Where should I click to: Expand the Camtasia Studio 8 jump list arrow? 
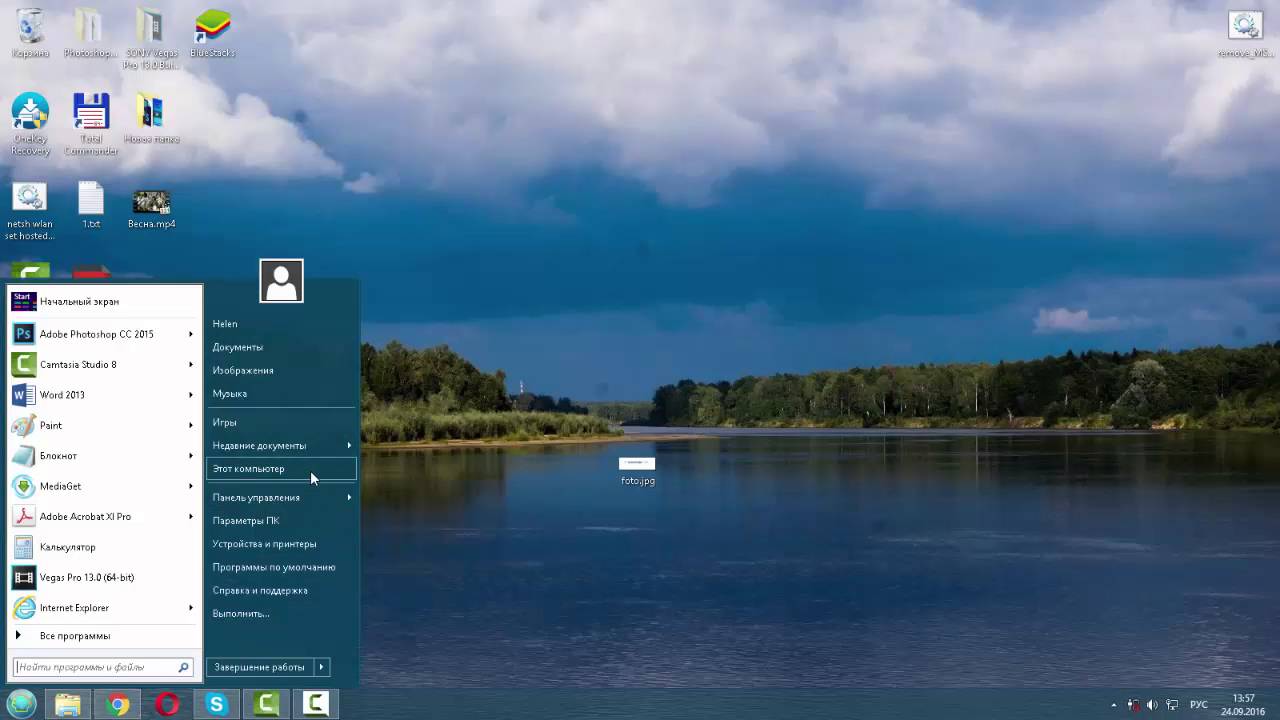tap(190, 364)
